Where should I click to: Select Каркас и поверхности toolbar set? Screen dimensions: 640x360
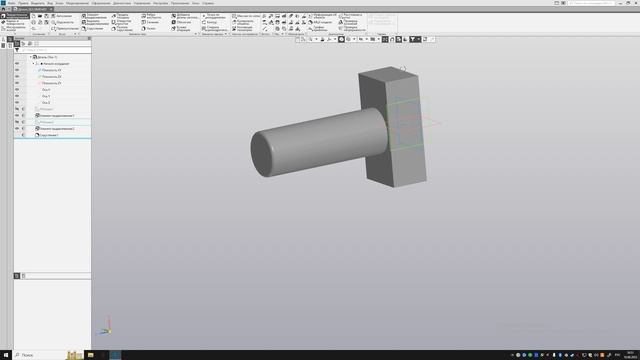tap(14, 22)
